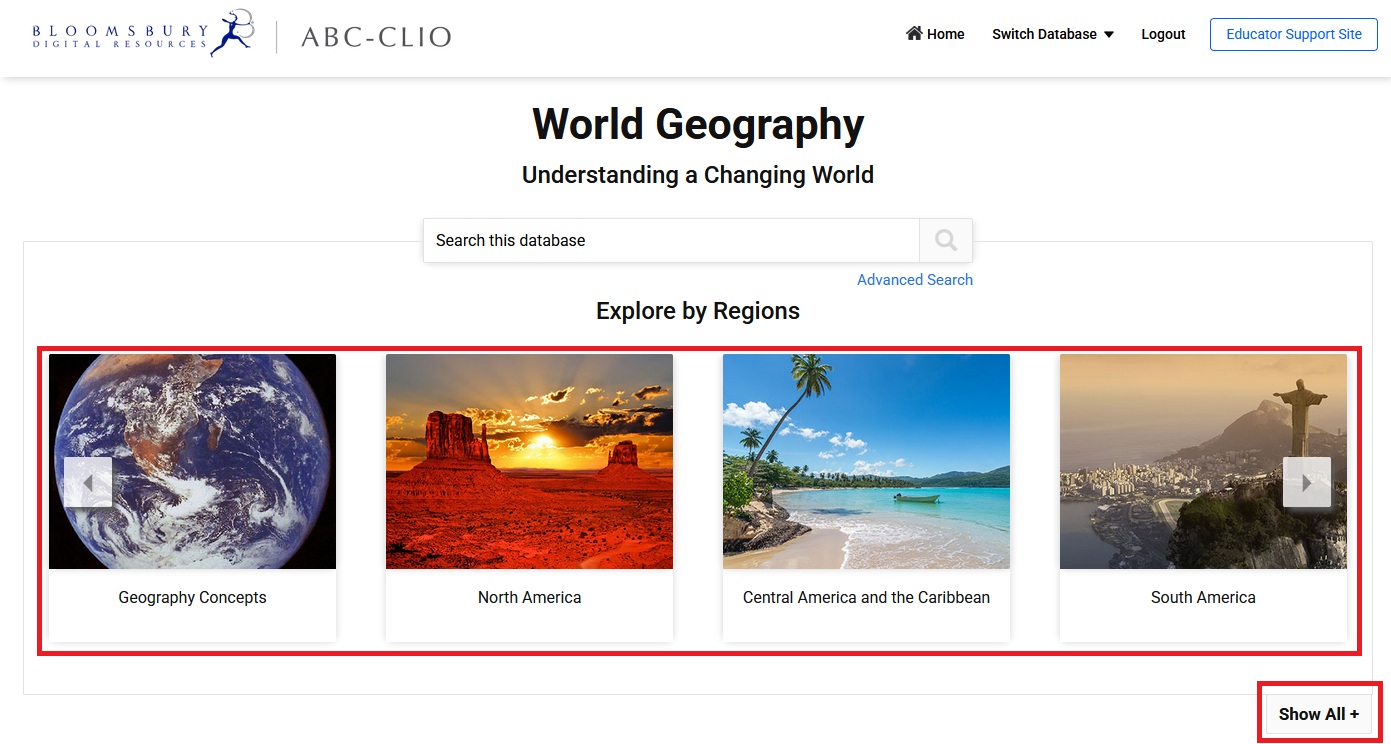Open the Switch Database dropdown
This screenshot has width=1391, height=744.
coord(1053,34)
